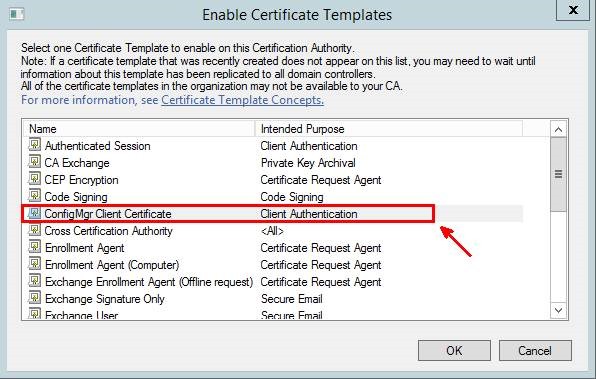Screen dimensions: 596x379
Task: Confirm with the OK button
Action: pos(454,350)
